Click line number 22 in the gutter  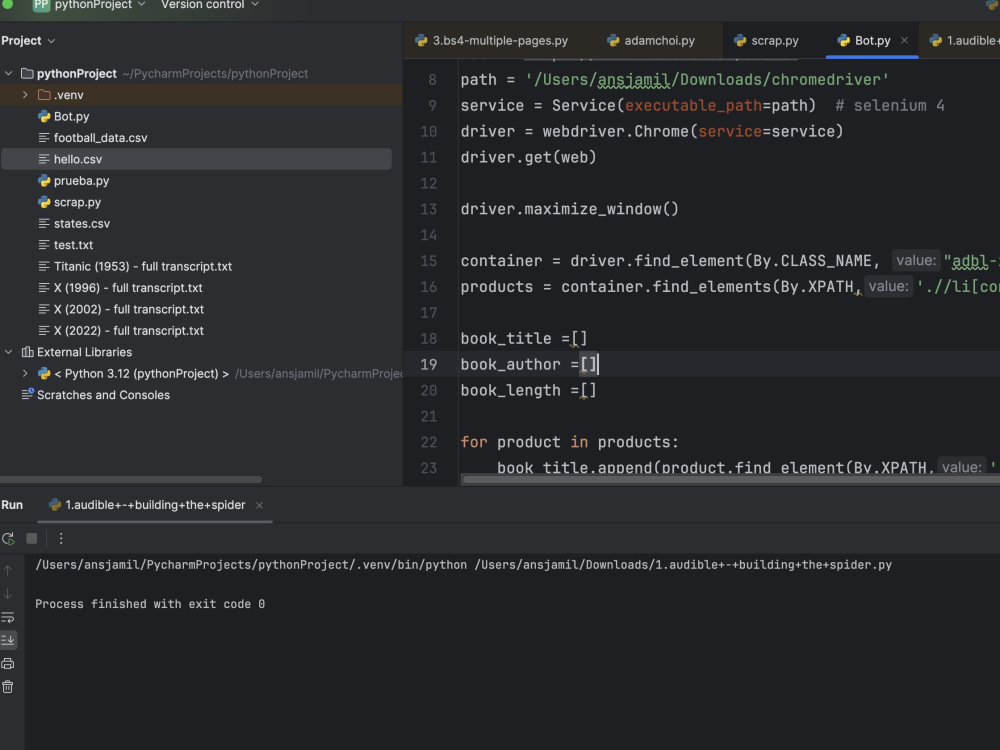429,442
